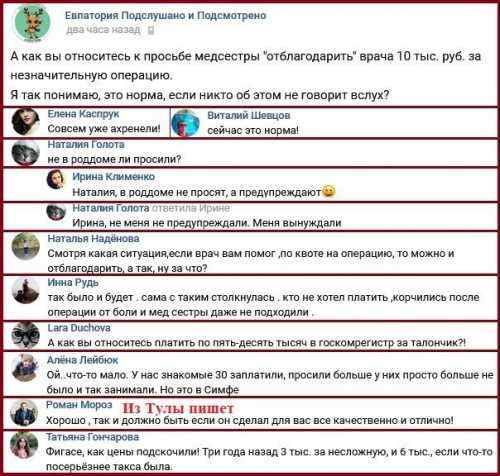The height and width of the screenshot is (476, 500).
Task: Open Роман Мороз's avatar picture
Action: coord(24,413)
